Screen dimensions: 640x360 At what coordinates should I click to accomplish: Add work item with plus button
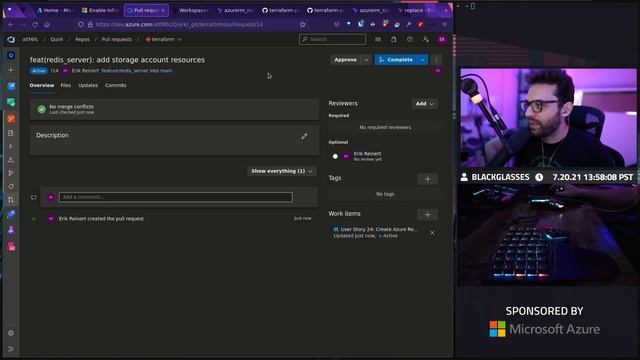pos(427,214)
